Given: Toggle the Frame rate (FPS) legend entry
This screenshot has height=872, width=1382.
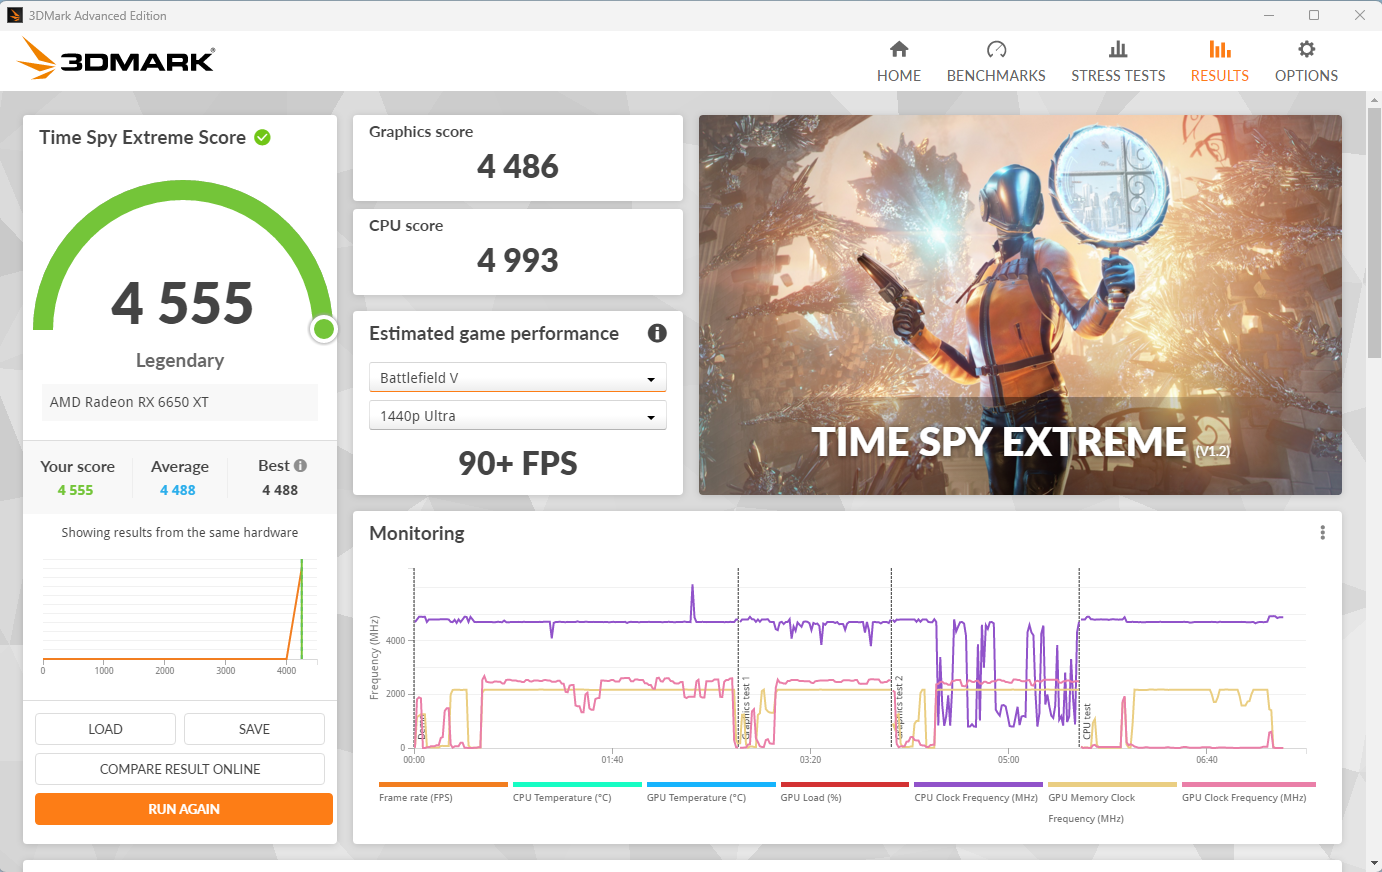Looking at the screenshot, I should pos(416,798).
